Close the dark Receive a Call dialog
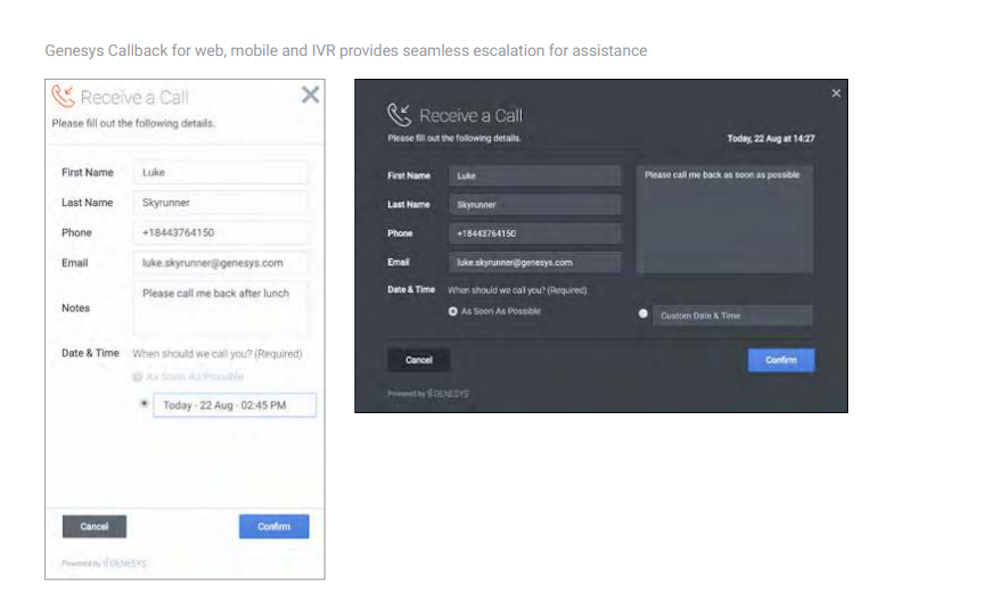This screenshot has height=599, width=1000. [835, 93]
